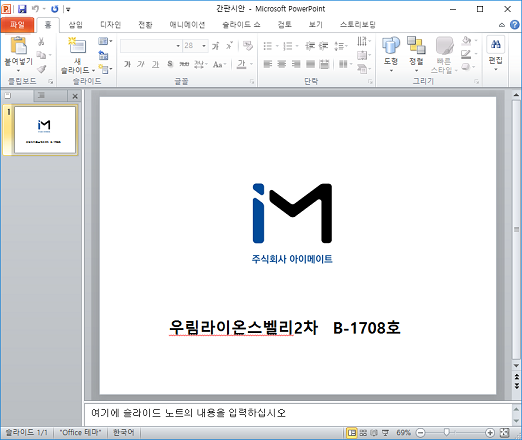Switch to the Transitions (전환) tab
522x440 pixels.
pos(145,25)
